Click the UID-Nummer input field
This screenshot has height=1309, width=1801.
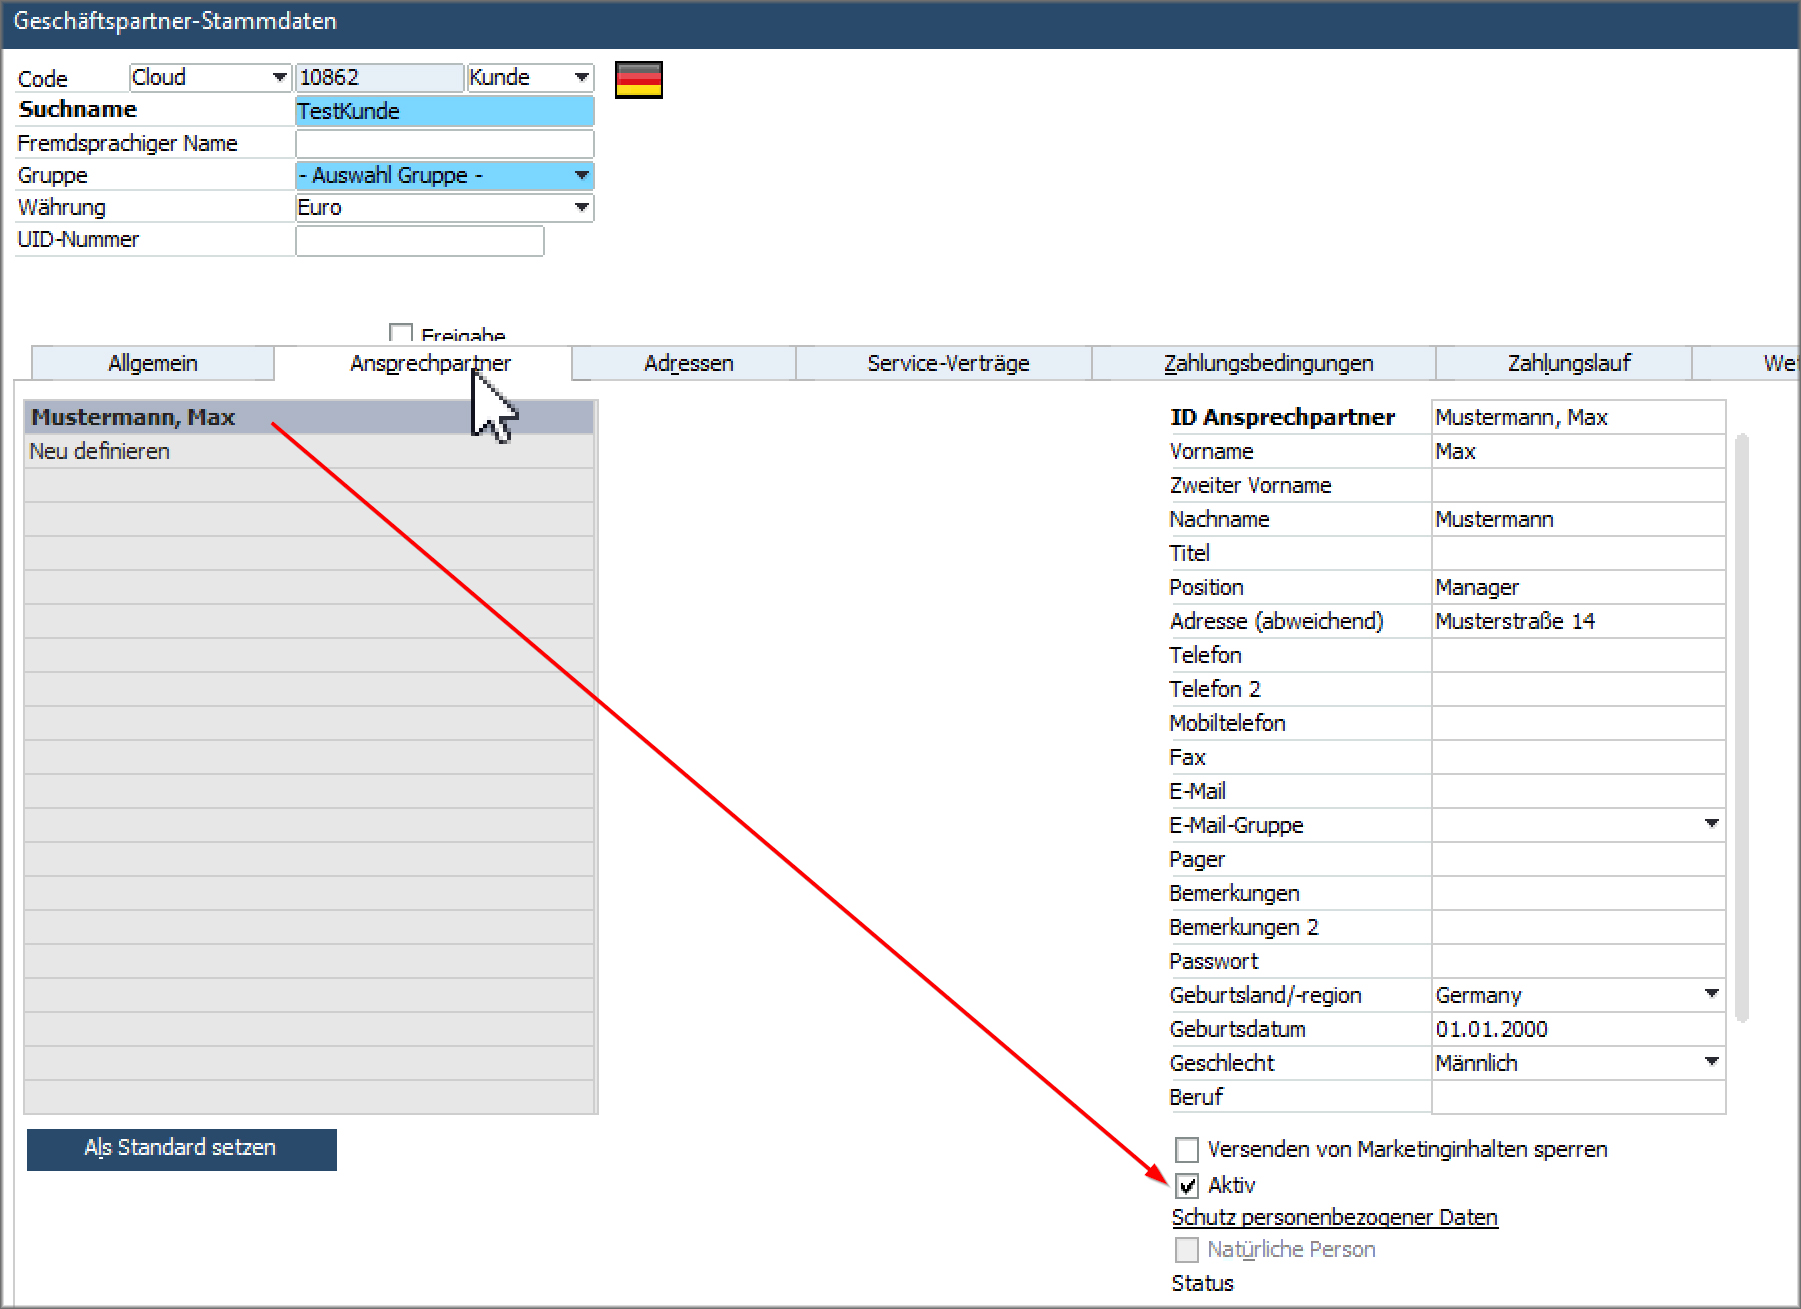[x=419, y=241]
